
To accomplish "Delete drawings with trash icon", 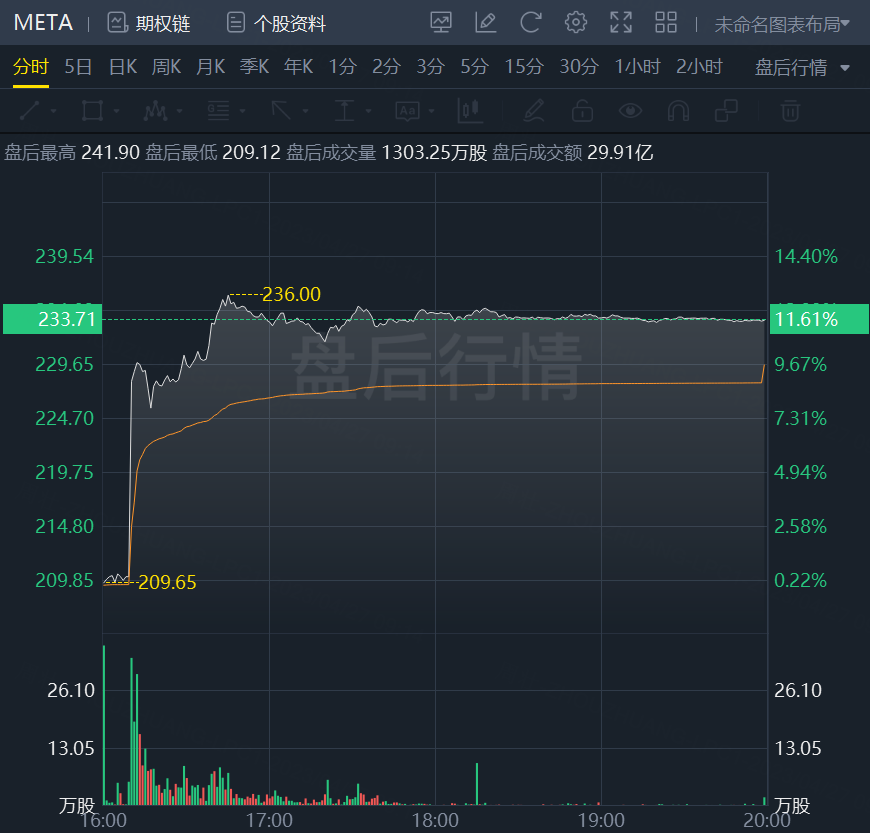I will (790, 111).
